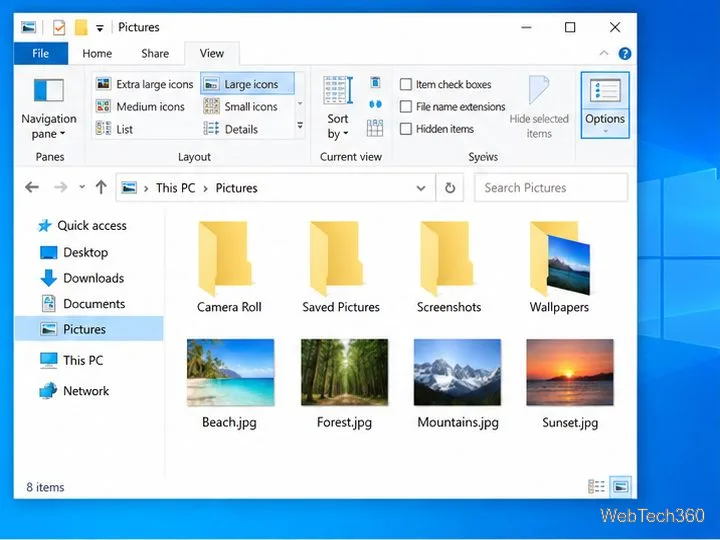
Task: Click the Group by icon in Current view
Action: [375, 83]
